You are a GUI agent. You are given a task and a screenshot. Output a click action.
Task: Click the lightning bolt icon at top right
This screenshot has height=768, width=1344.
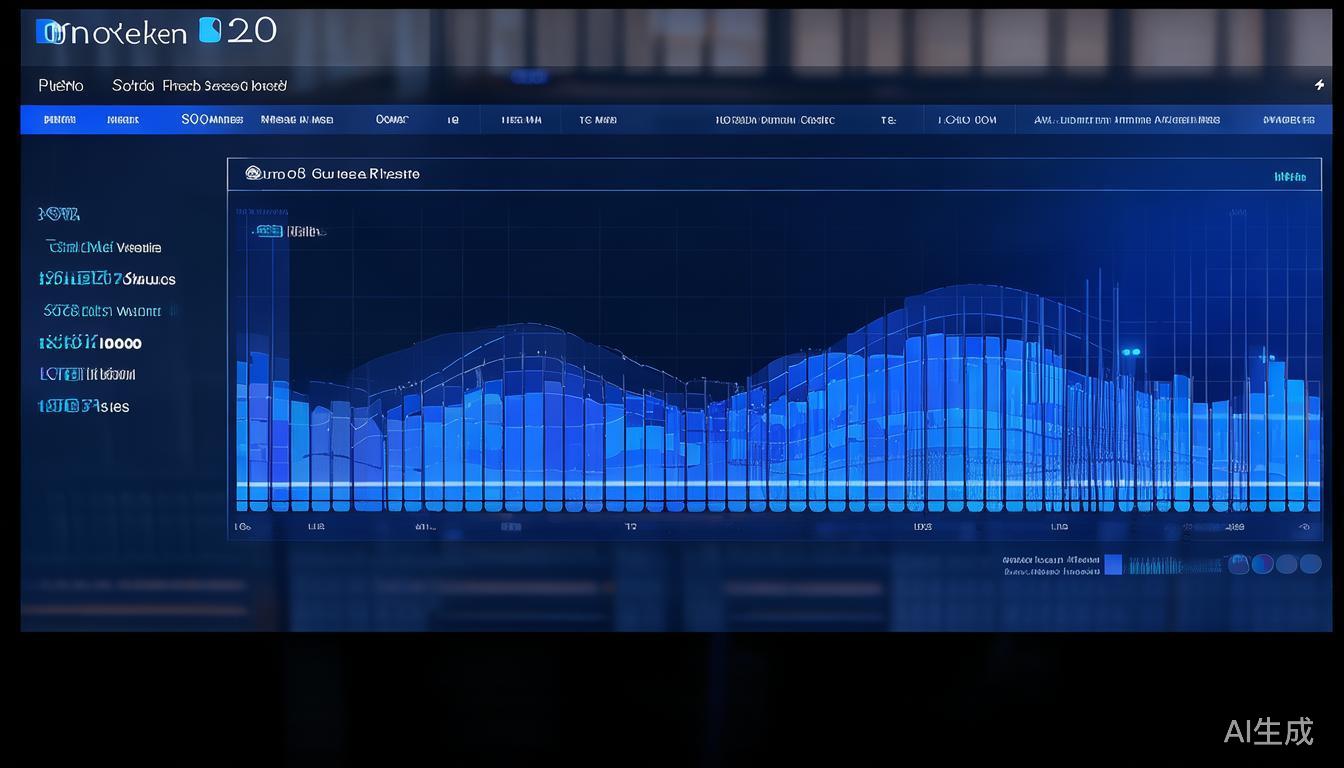pyautogui.click(x=1319, y=85)
